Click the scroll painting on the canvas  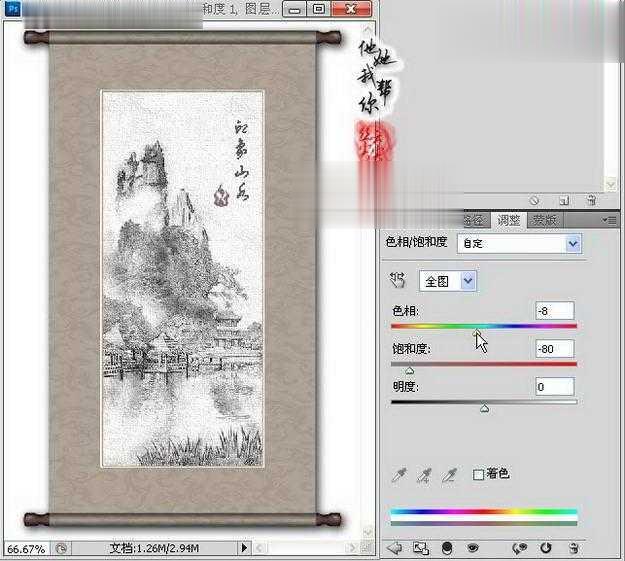[x=183, y=278]
